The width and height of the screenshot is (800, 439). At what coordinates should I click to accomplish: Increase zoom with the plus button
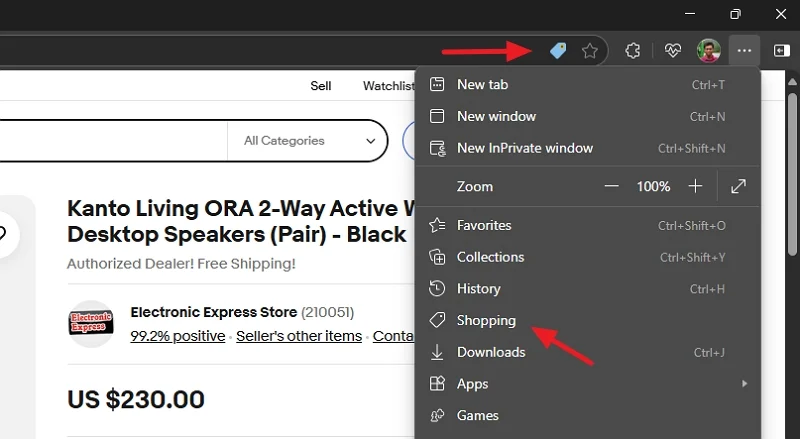point(695,186)
